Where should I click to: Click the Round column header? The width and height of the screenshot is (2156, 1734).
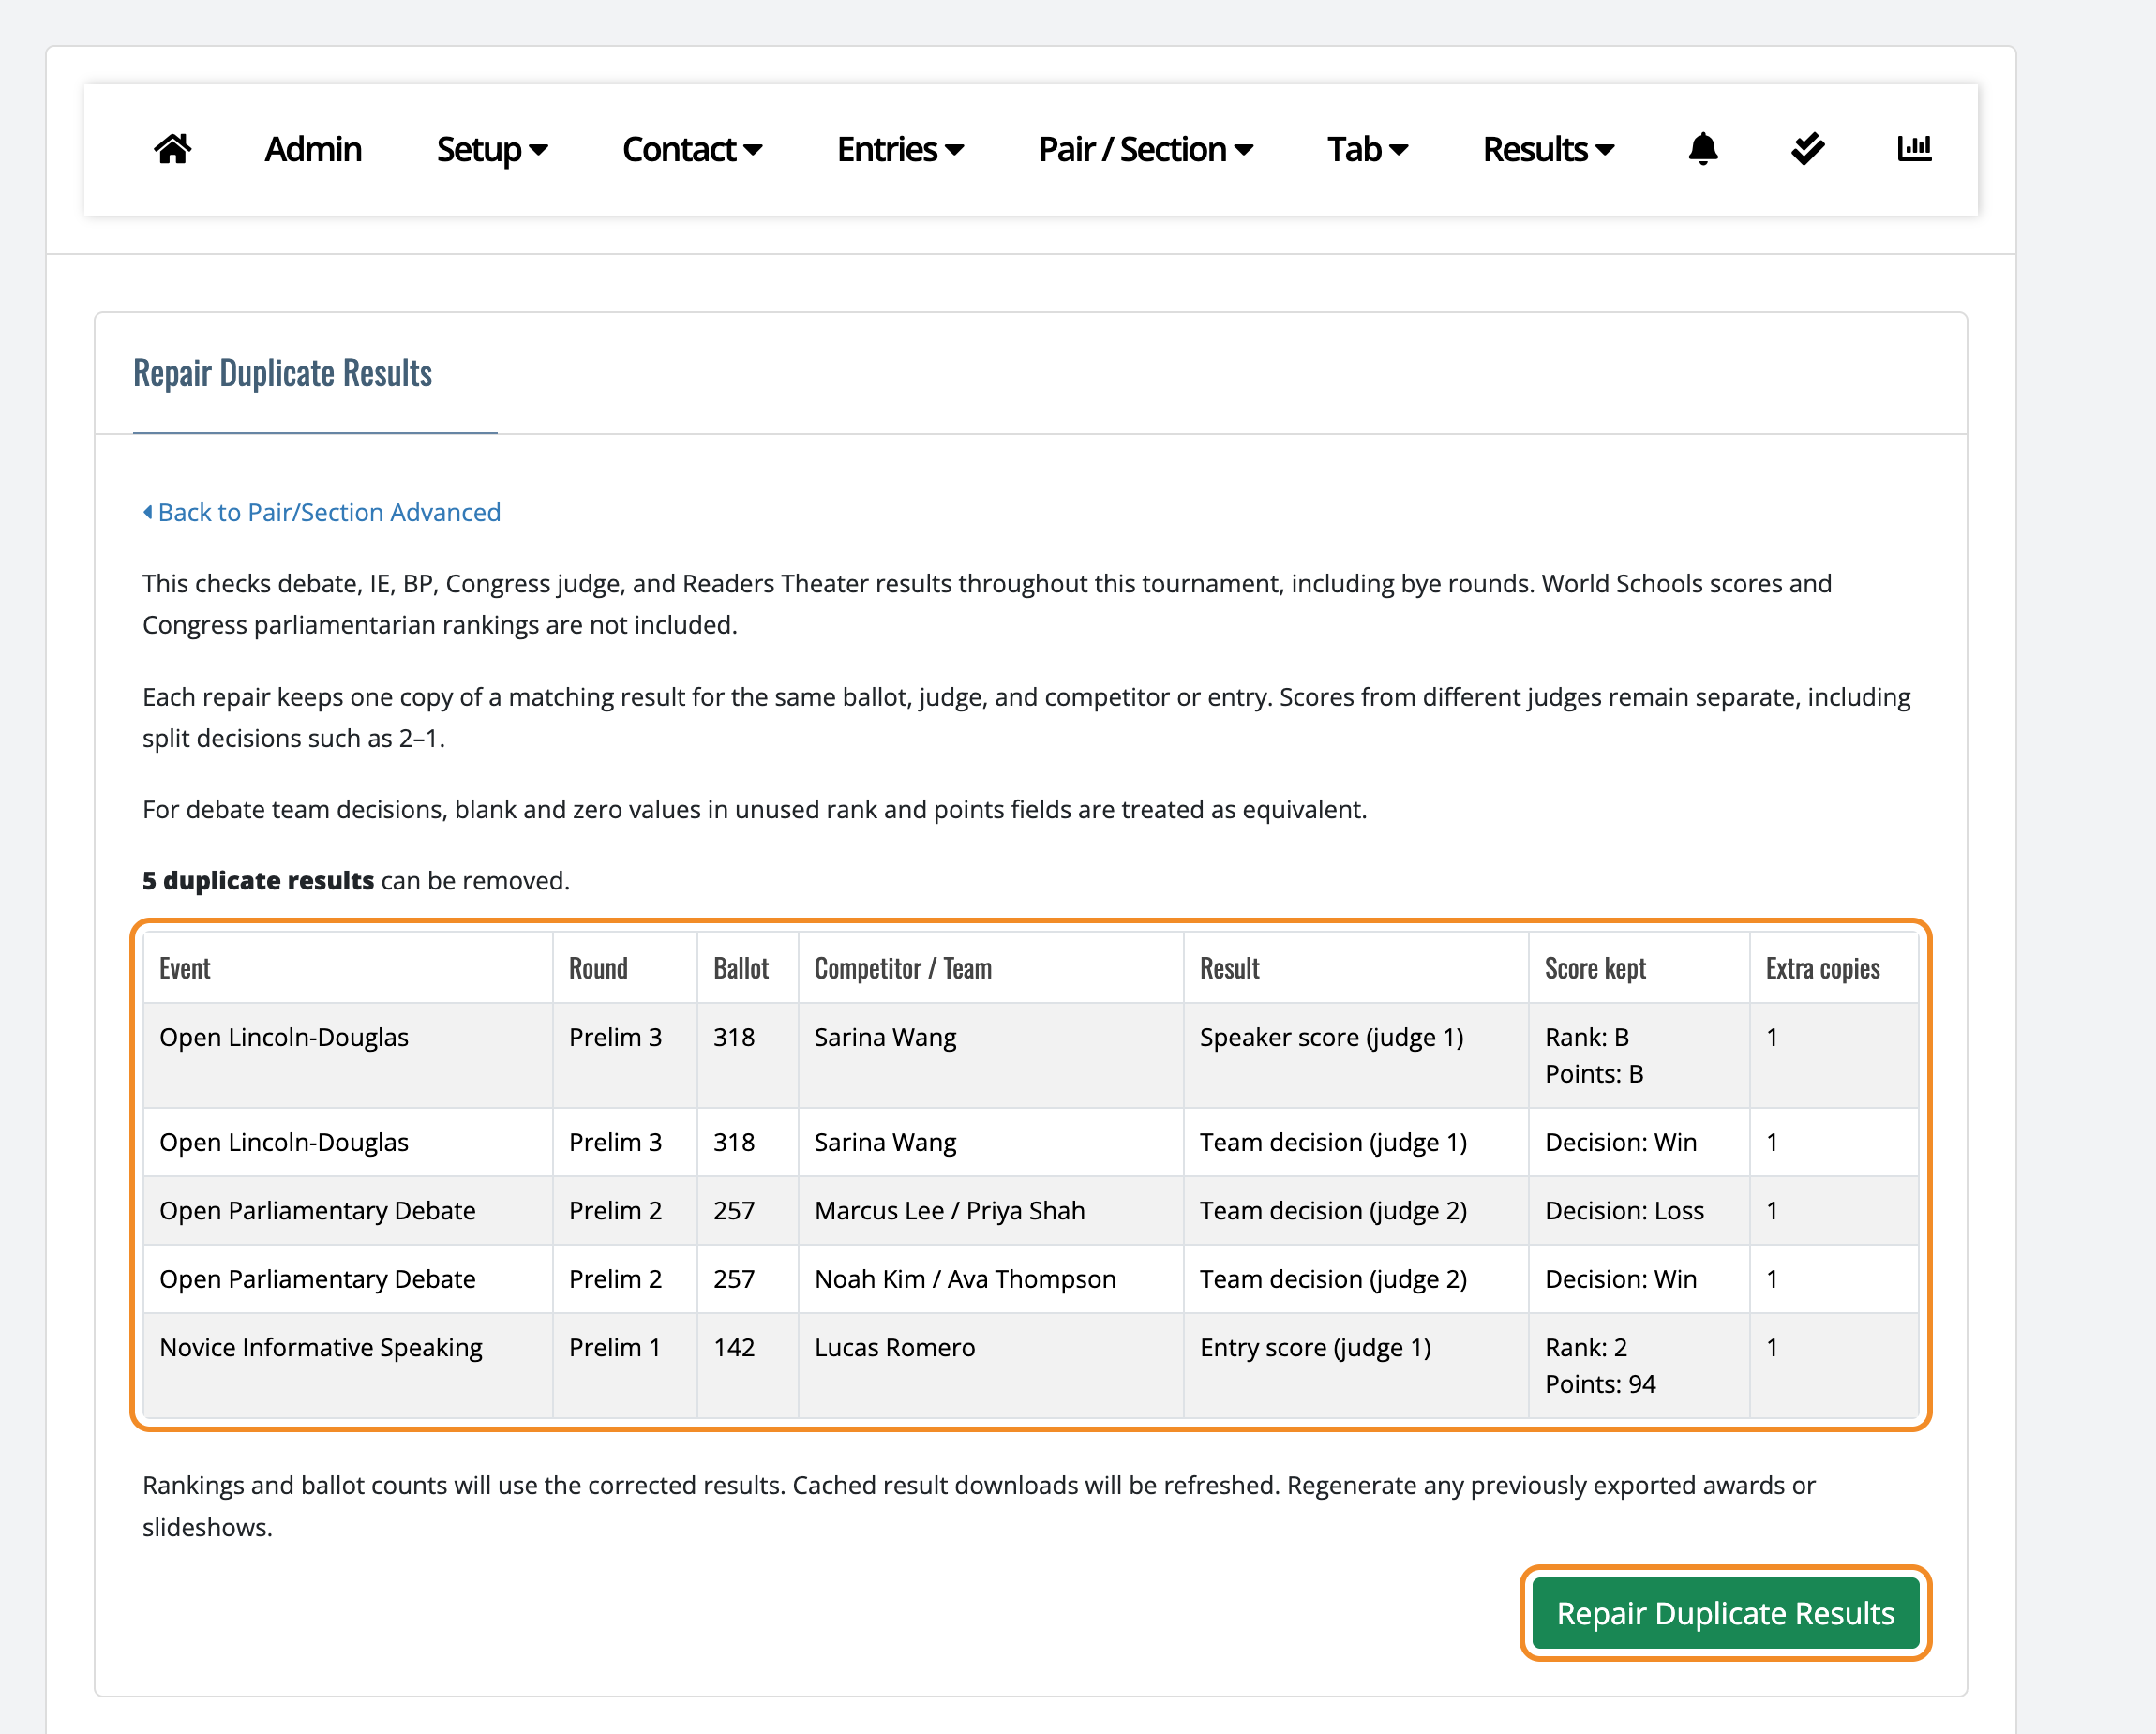point(625,968)
